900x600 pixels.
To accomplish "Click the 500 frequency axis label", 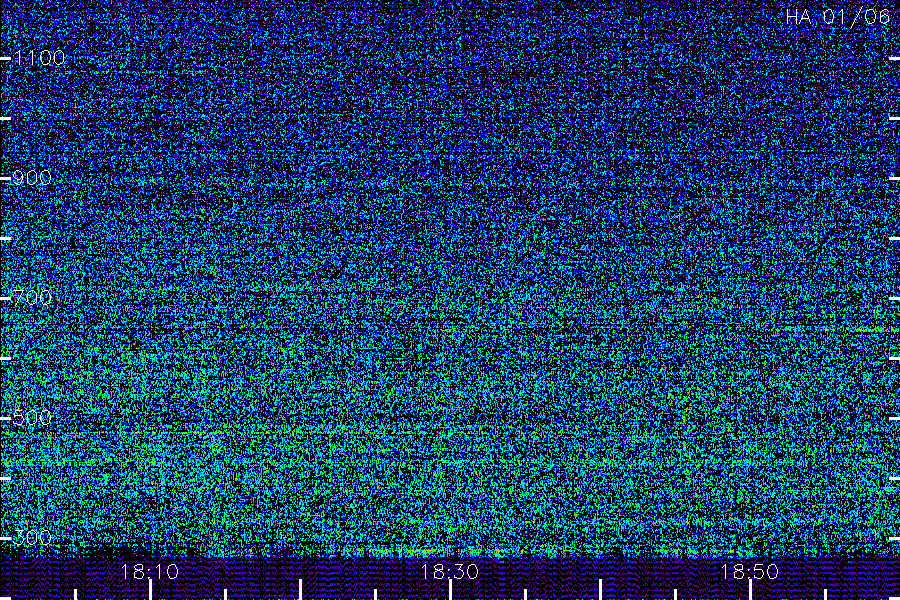I will click(32, 418).
